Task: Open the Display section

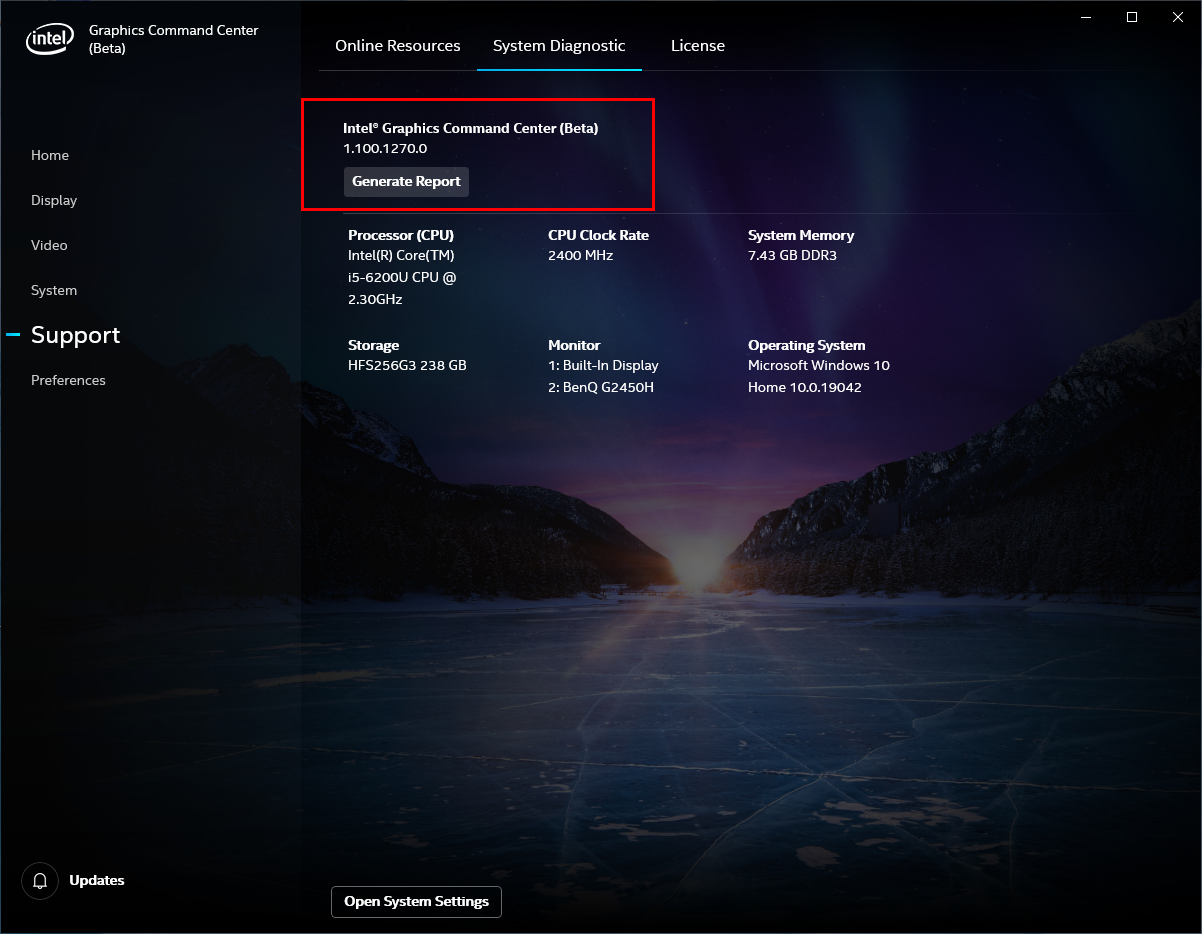Action: click(x=53, y=200)
